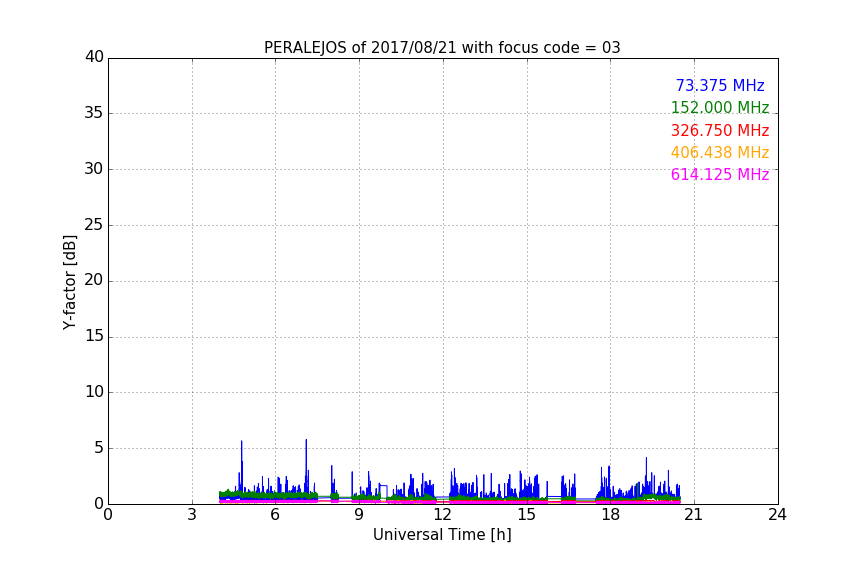
Task: Click the y-axis tick label 25
Action: [94, 225]
